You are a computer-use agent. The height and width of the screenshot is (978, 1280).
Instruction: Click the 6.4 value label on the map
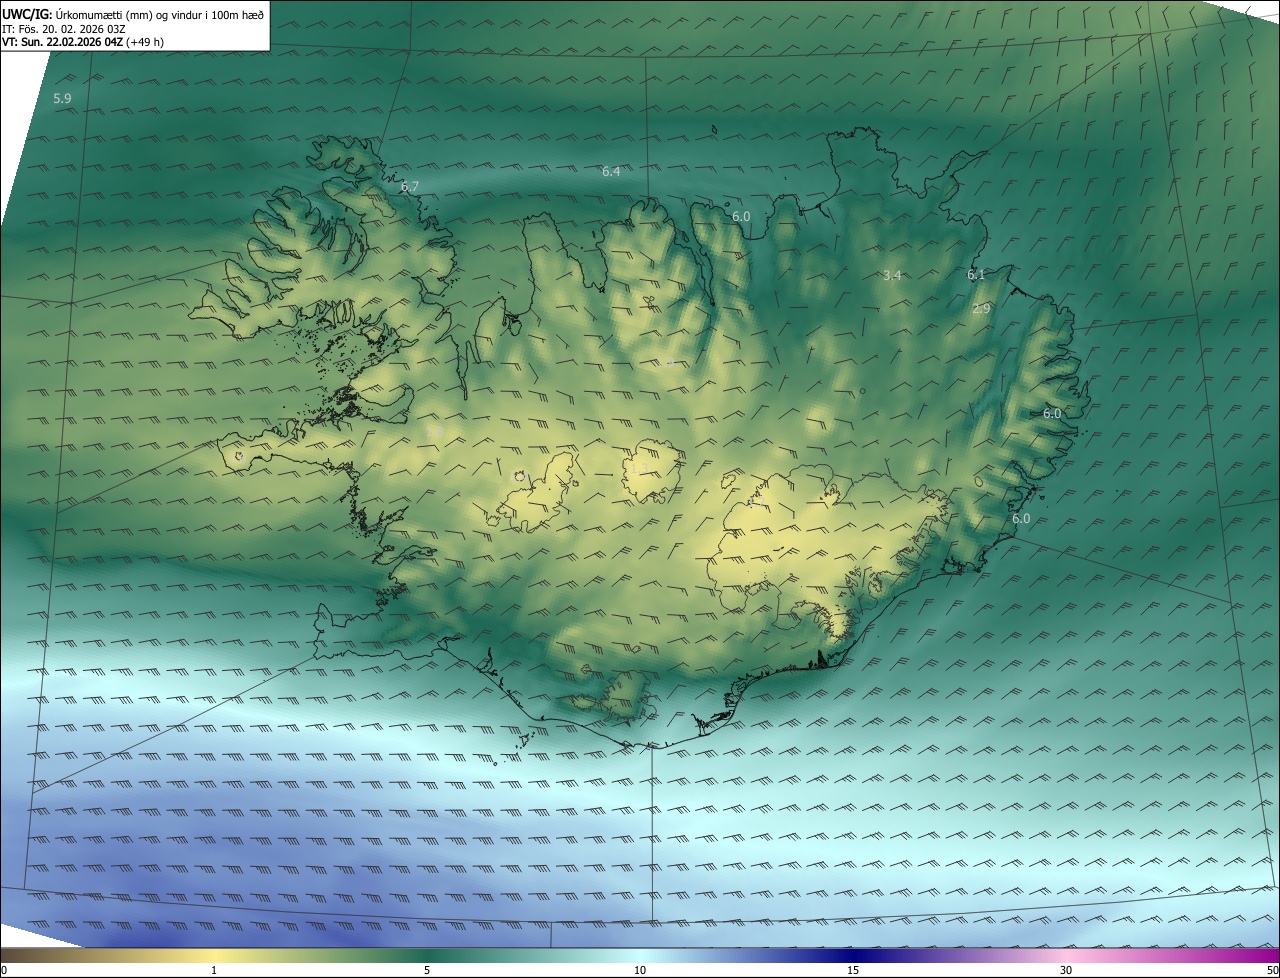[611, 171]
